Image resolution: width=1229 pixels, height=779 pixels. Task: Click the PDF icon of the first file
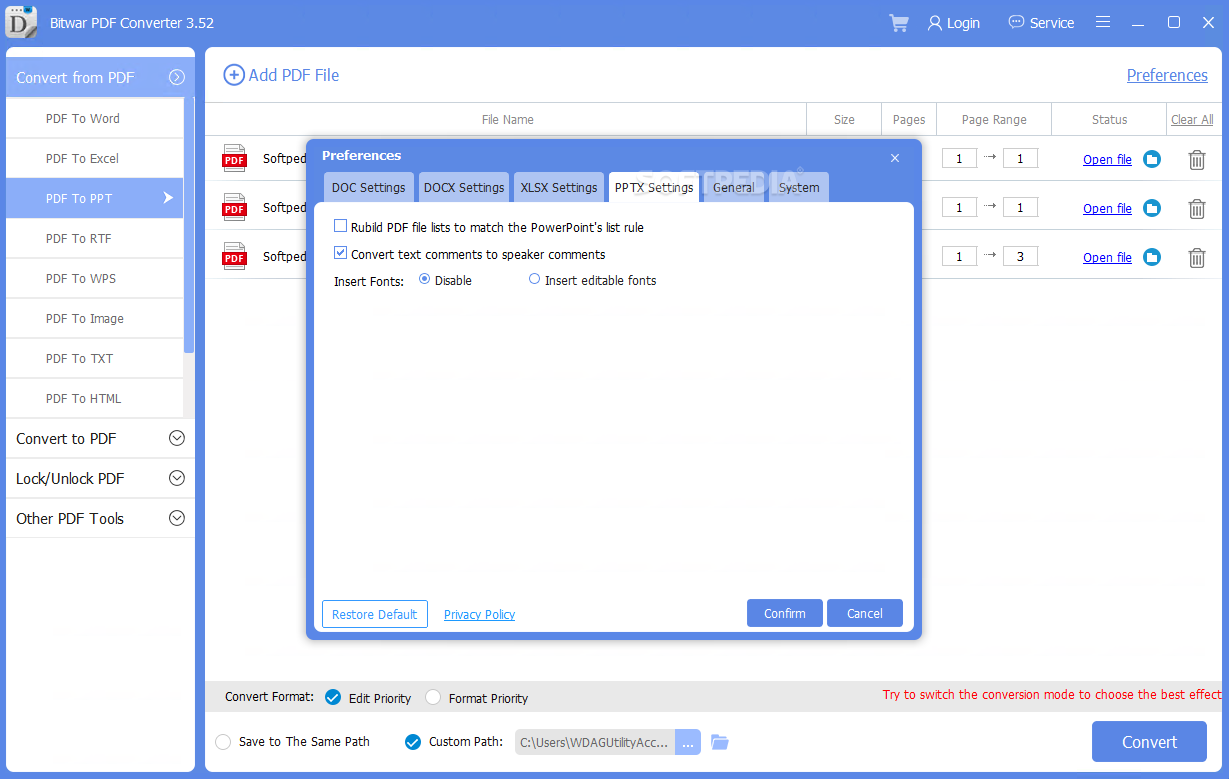pos(234,158)
